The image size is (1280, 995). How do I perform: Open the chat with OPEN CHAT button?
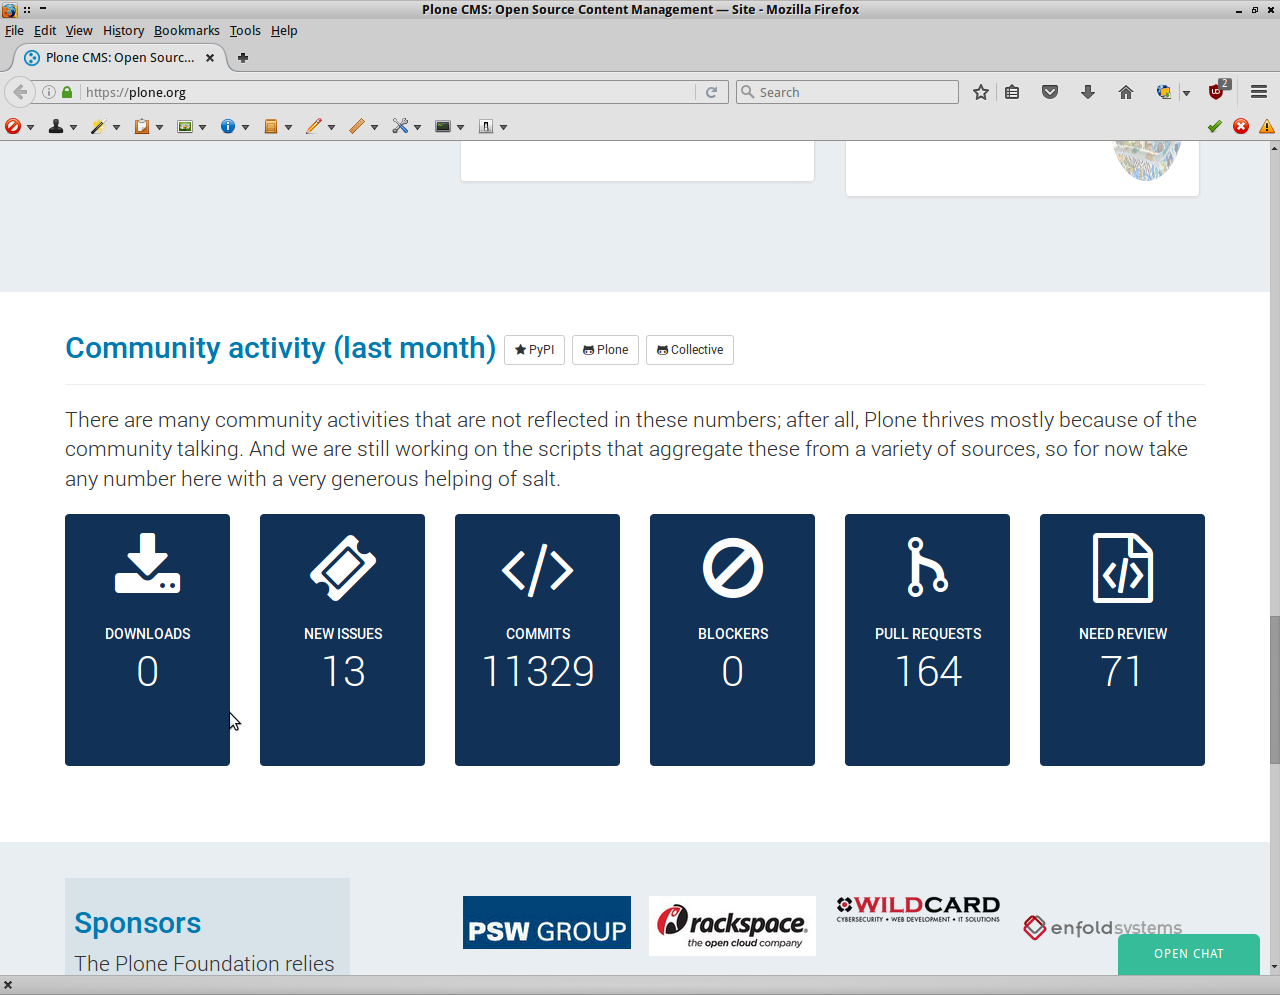click(1189, 954)
